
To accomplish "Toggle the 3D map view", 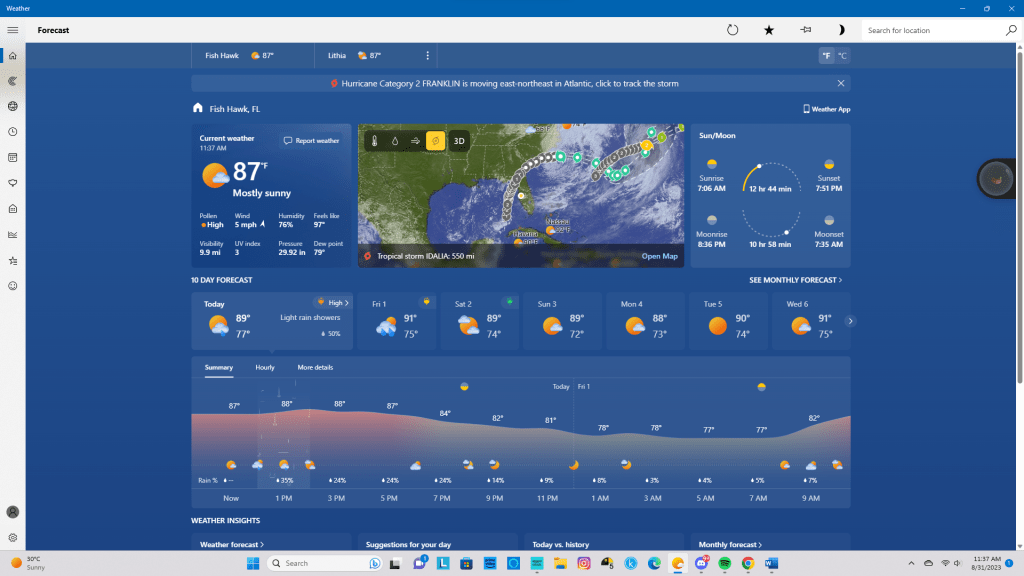I will 459,141.
